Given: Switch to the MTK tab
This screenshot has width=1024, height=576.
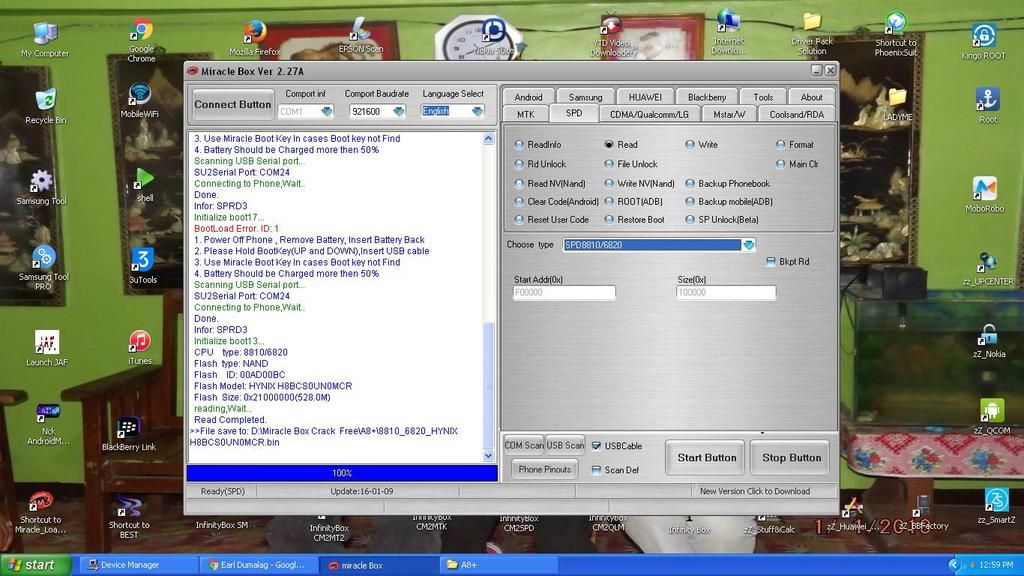Looking at the screenshot, I should click(x=526, y=114).
